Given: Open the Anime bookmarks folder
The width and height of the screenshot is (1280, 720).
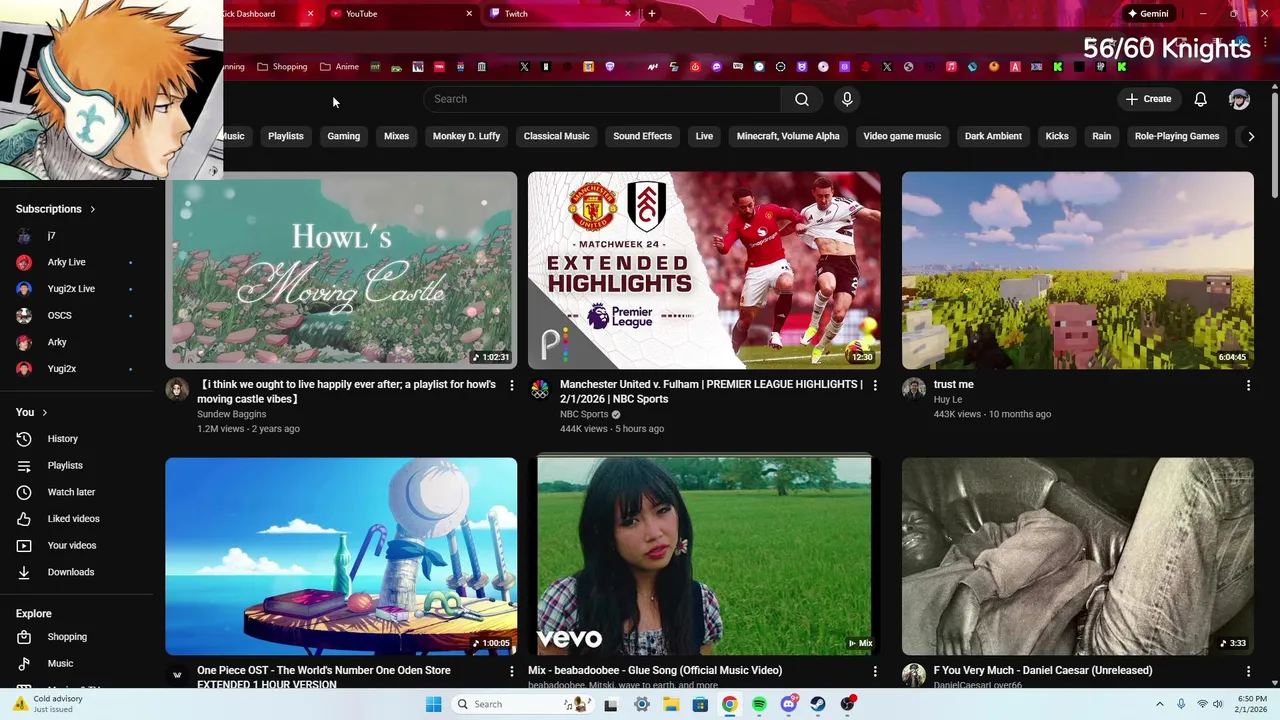Looking at the screenshot, I should [x=339, y=67].
